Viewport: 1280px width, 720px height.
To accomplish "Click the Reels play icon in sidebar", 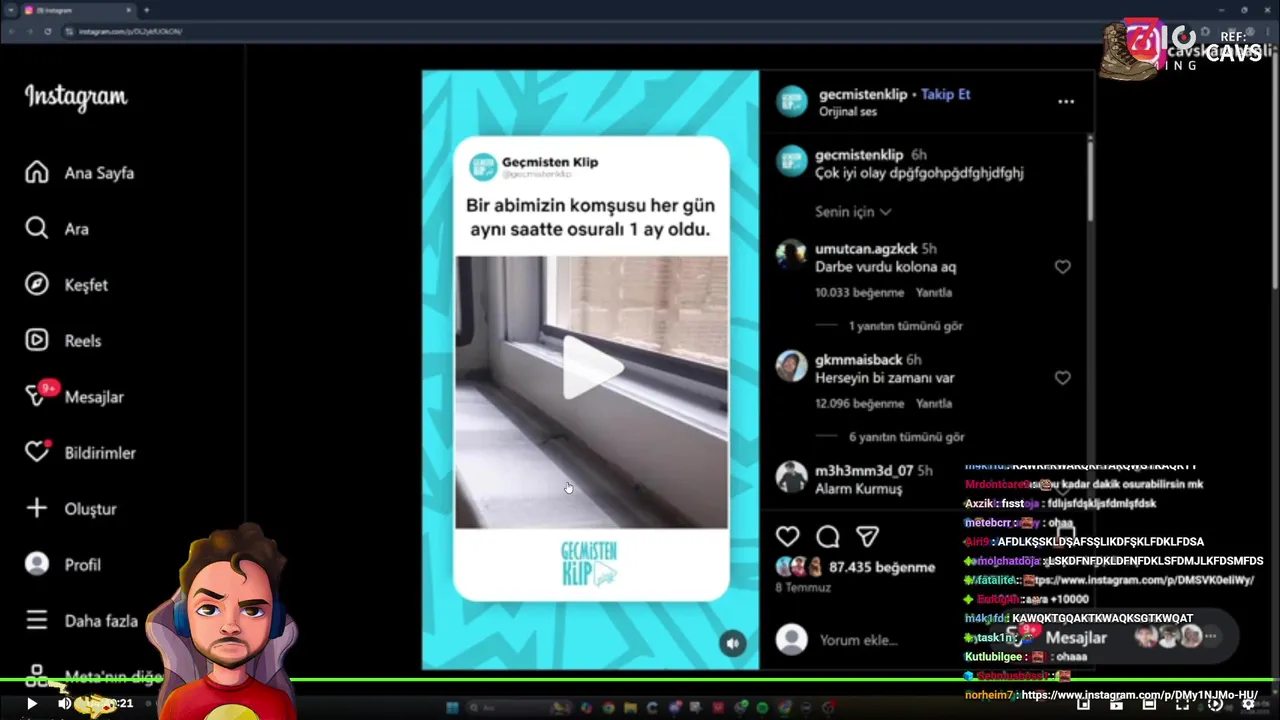I will 37,341.
